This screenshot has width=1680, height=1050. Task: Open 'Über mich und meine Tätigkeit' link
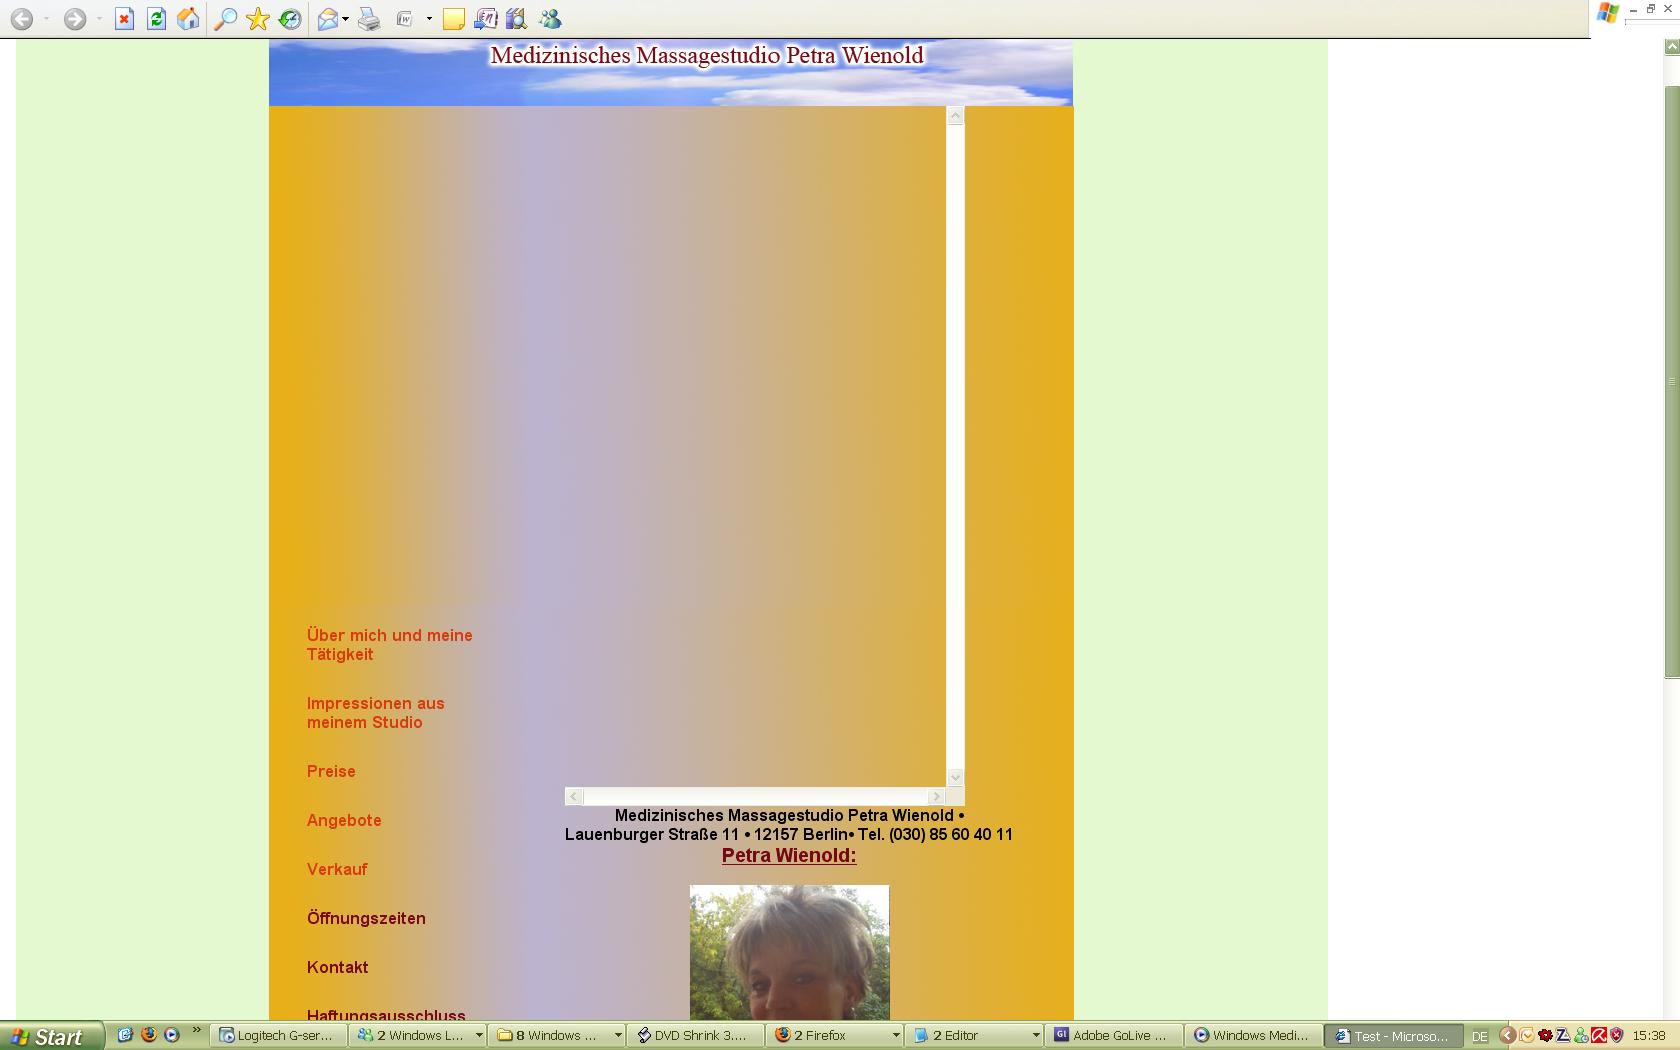389,645
